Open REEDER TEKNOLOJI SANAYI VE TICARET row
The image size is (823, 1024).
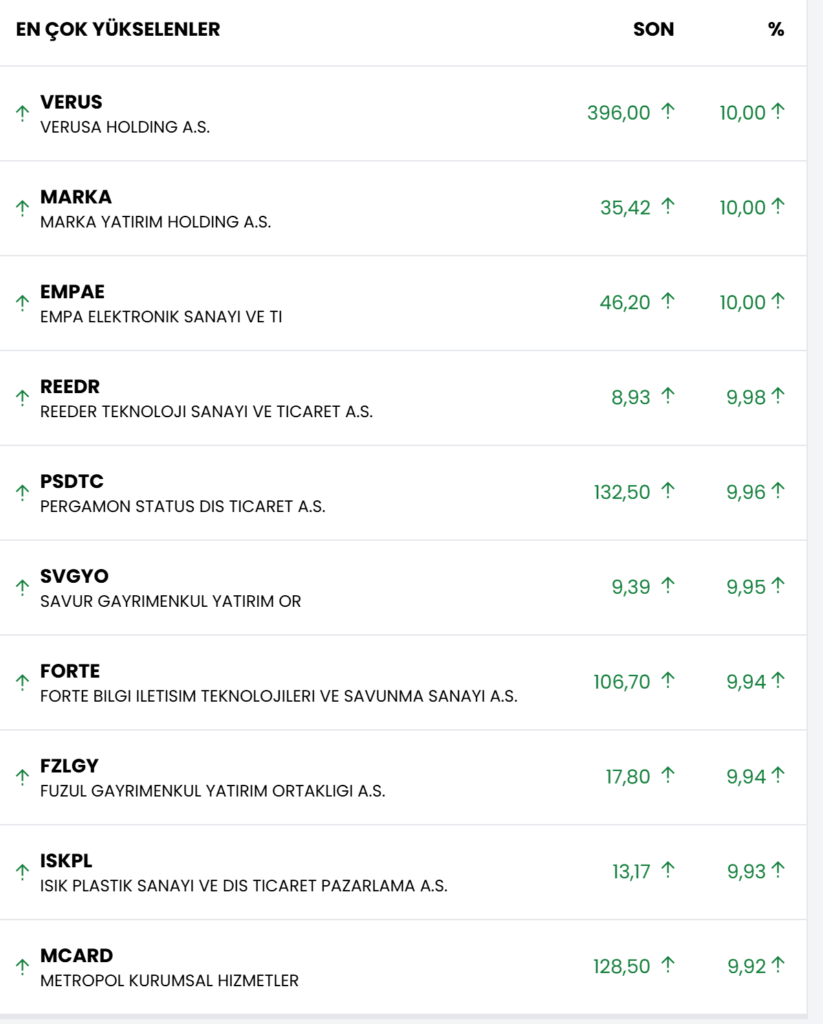click(x=206, y=412)
